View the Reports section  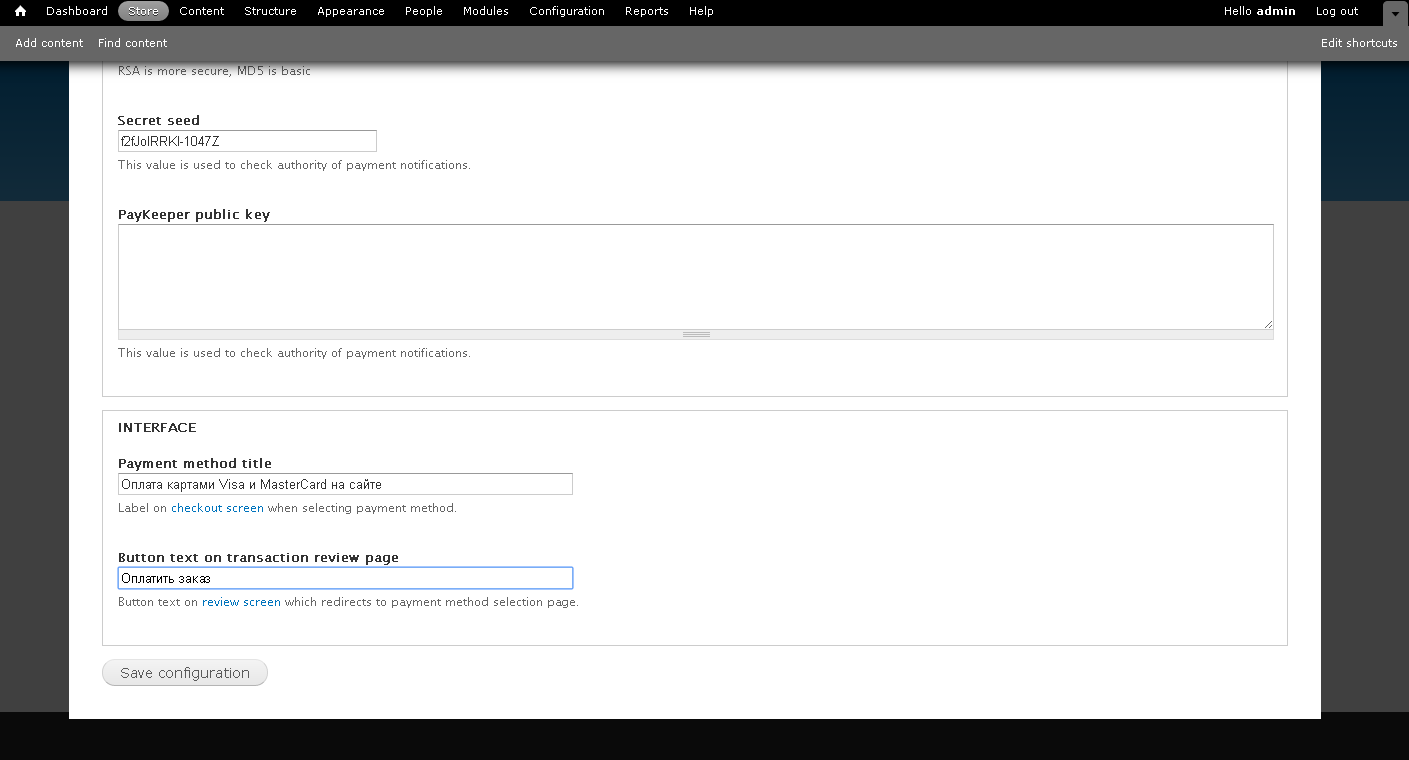[646, 11]
